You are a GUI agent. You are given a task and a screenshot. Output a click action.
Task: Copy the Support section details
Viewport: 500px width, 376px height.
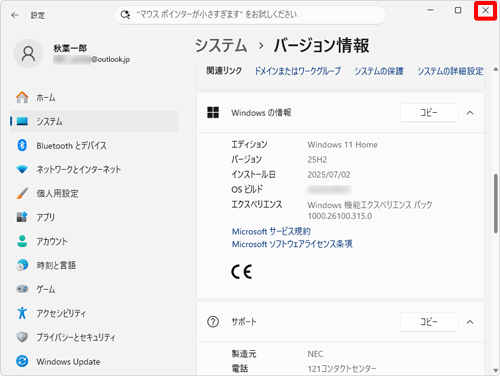click(x=429, y=322)
